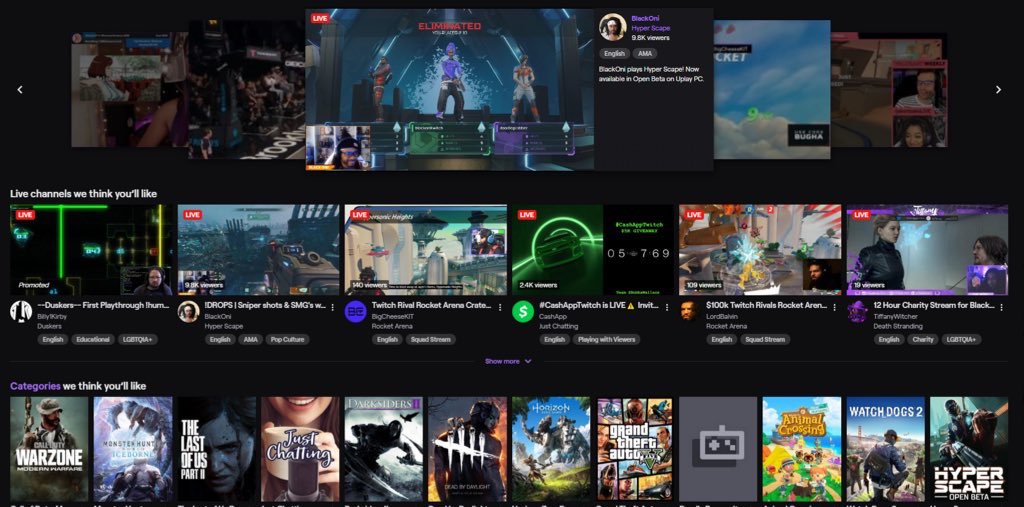Select Playing with Viewers tag
1024x507 pixels.
tap(607, 340)
